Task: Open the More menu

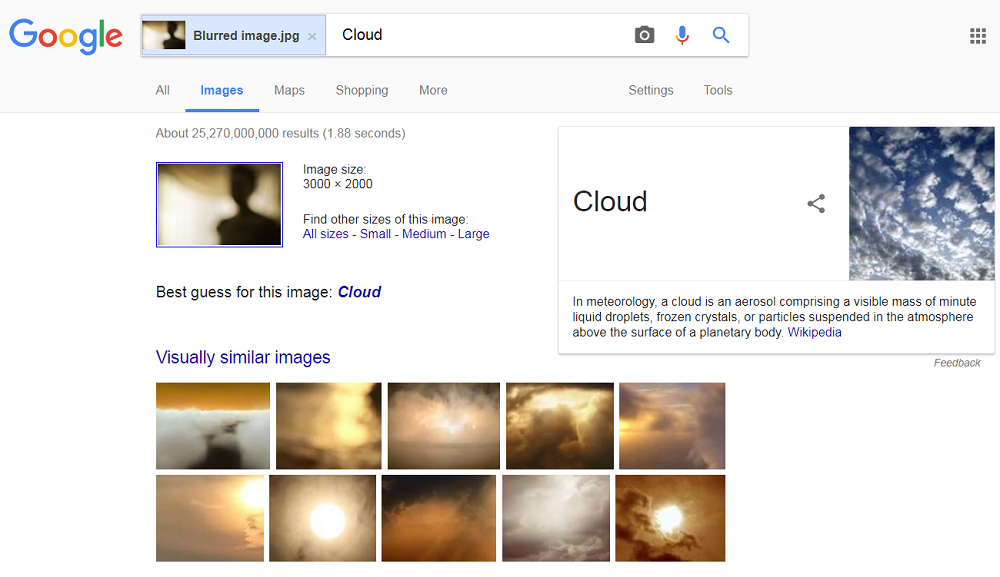Action: pos(432,90)
